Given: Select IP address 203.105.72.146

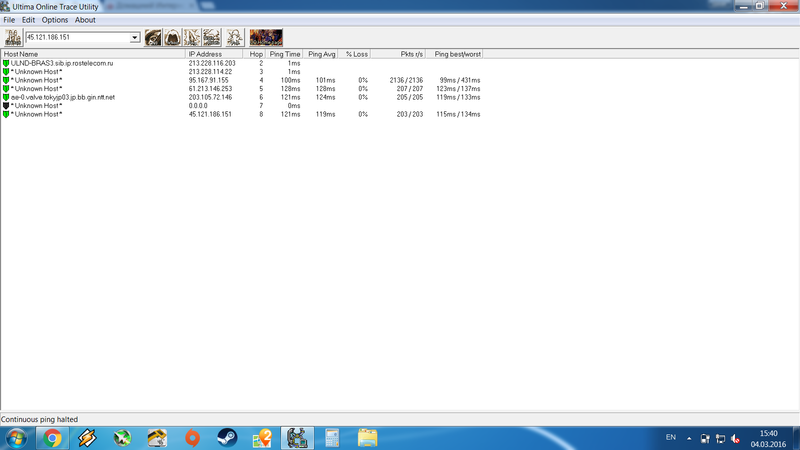Looking at the screenshot, I should 210,97.
